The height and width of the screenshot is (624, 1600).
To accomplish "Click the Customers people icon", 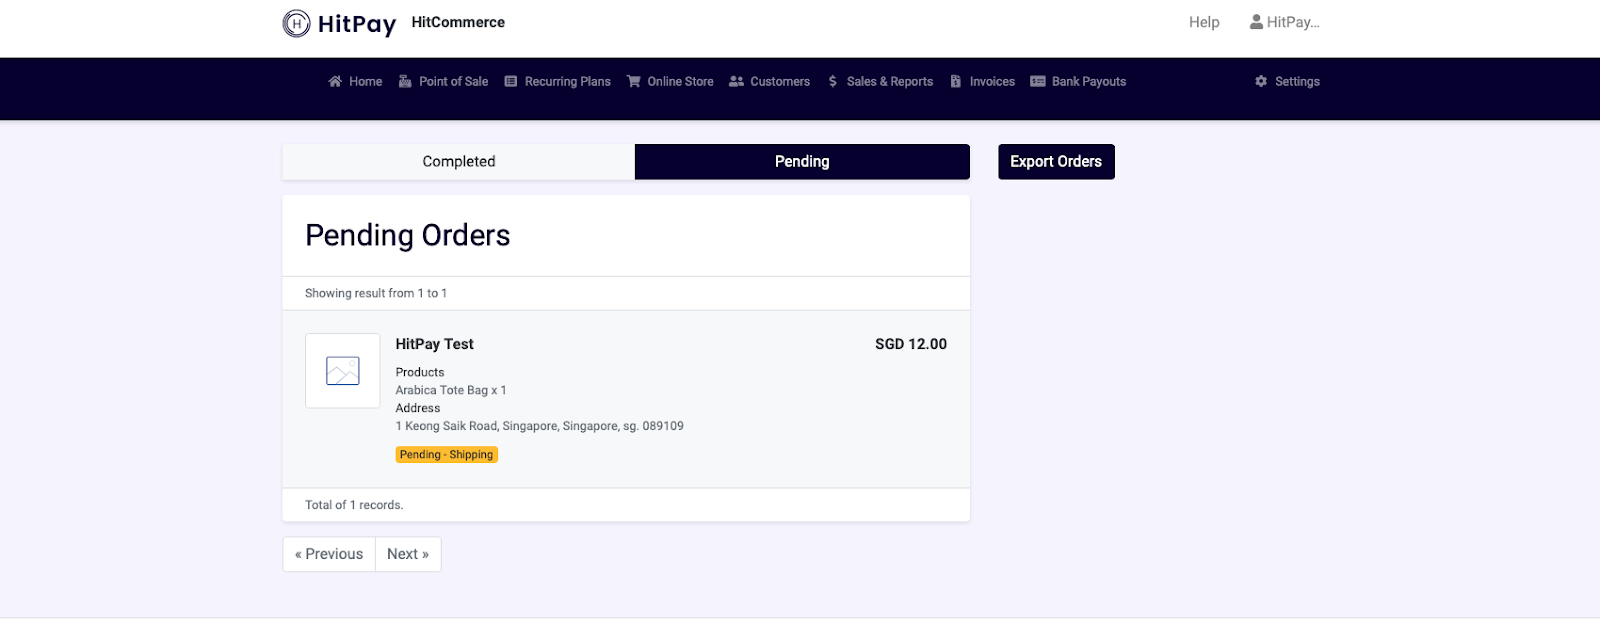I will pyautogui.click(x=737, y=82).
